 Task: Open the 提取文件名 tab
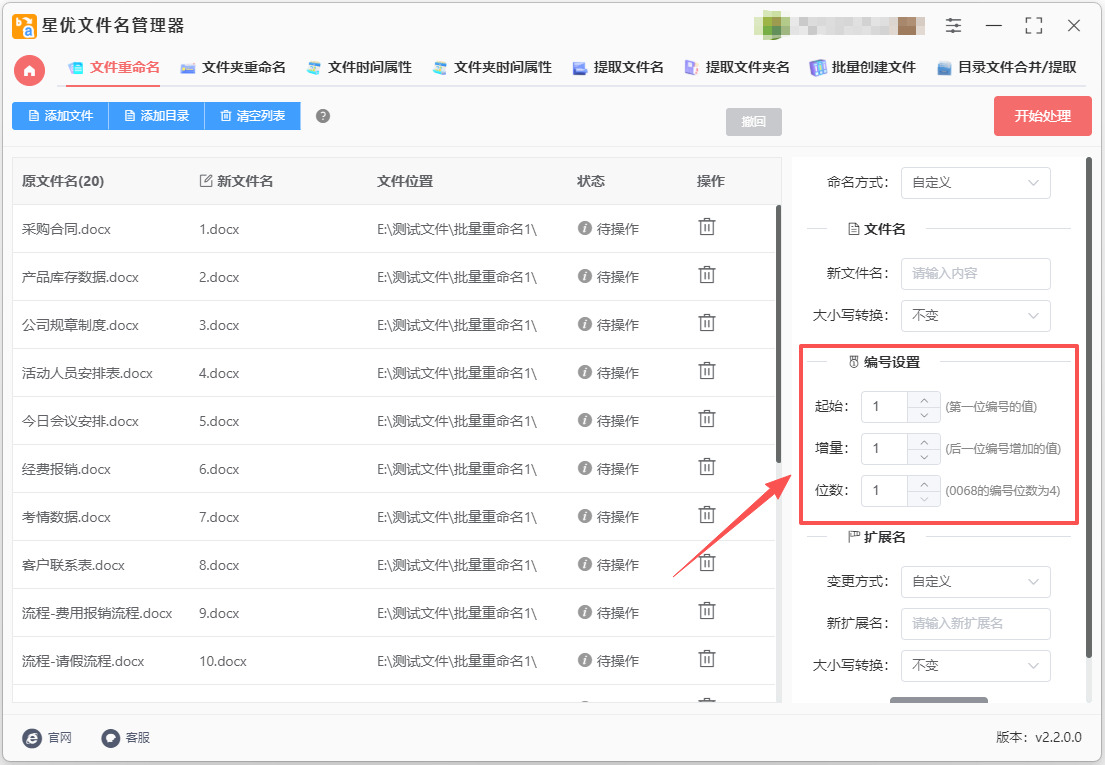coord(617,68)
